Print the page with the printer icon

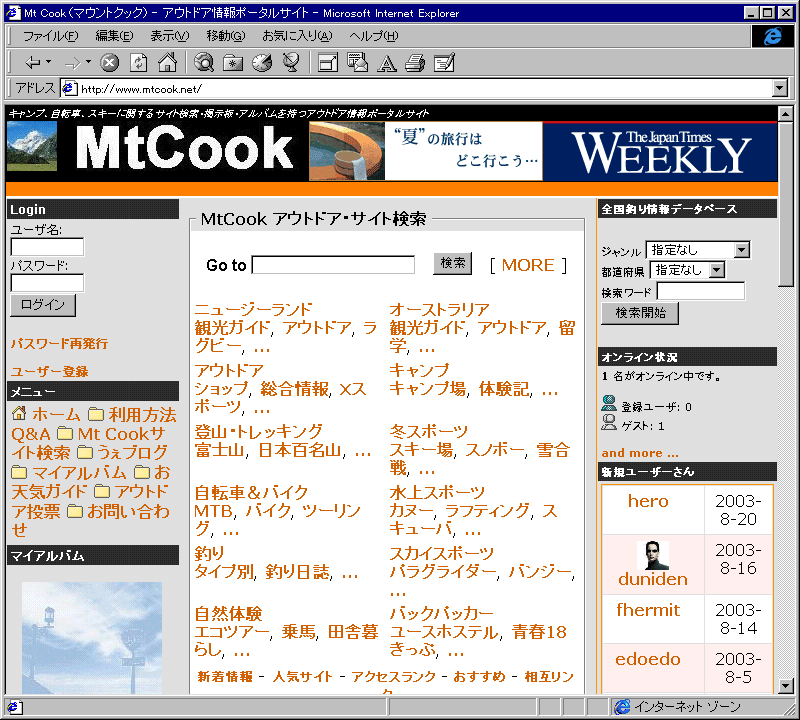(x=415, y=63)
